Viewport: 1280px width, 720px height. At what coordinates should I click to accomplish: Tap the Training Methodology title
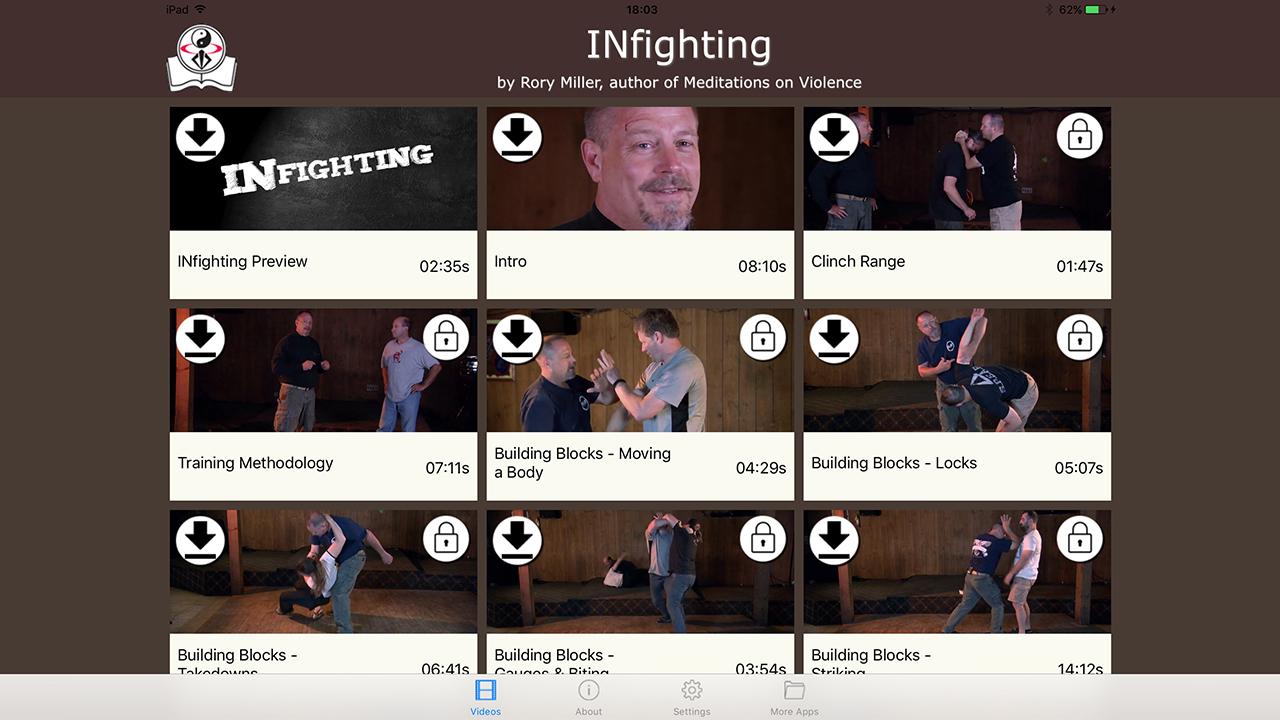point(256,463)
